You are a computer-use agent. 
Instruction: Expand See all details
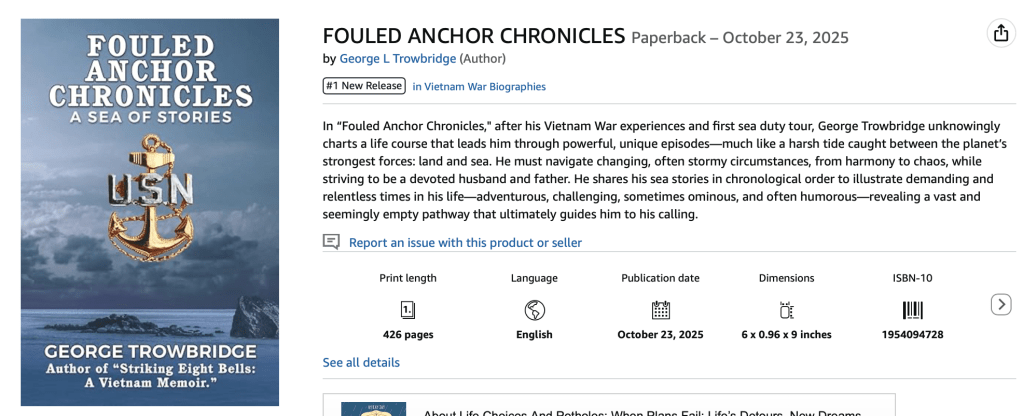point(361,362)
